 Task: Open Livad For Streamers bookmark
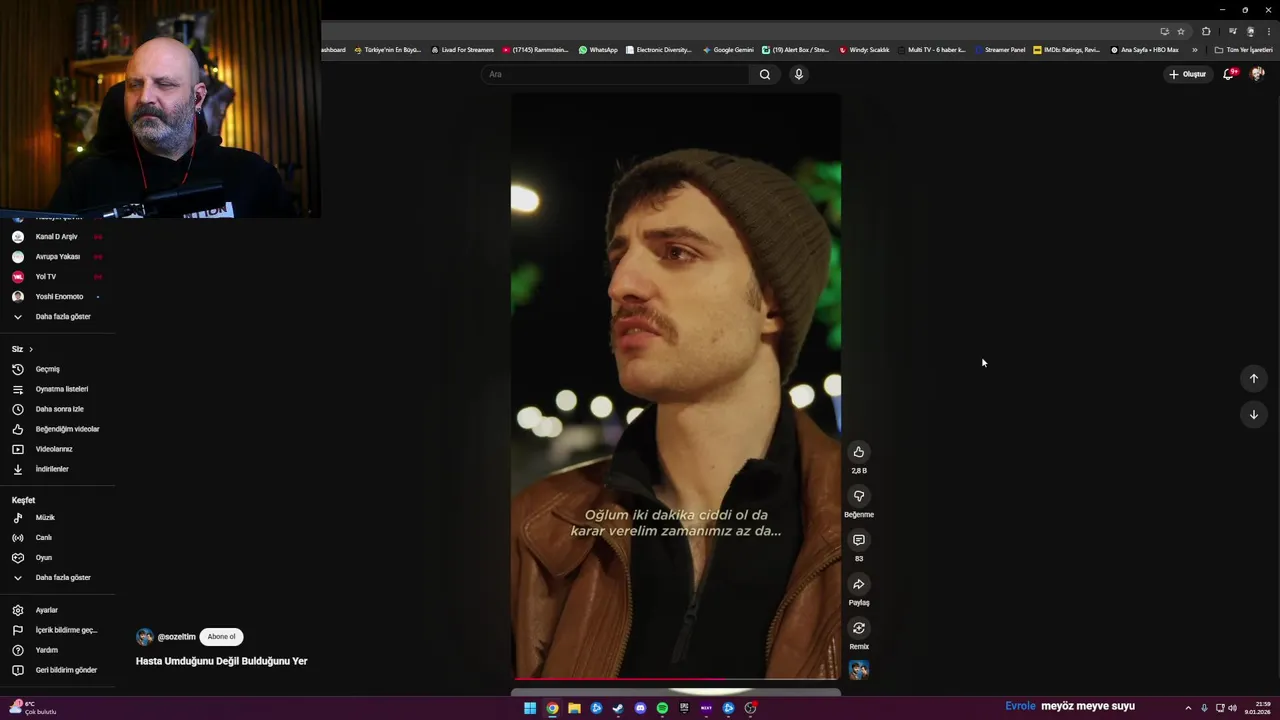point(462,50)
